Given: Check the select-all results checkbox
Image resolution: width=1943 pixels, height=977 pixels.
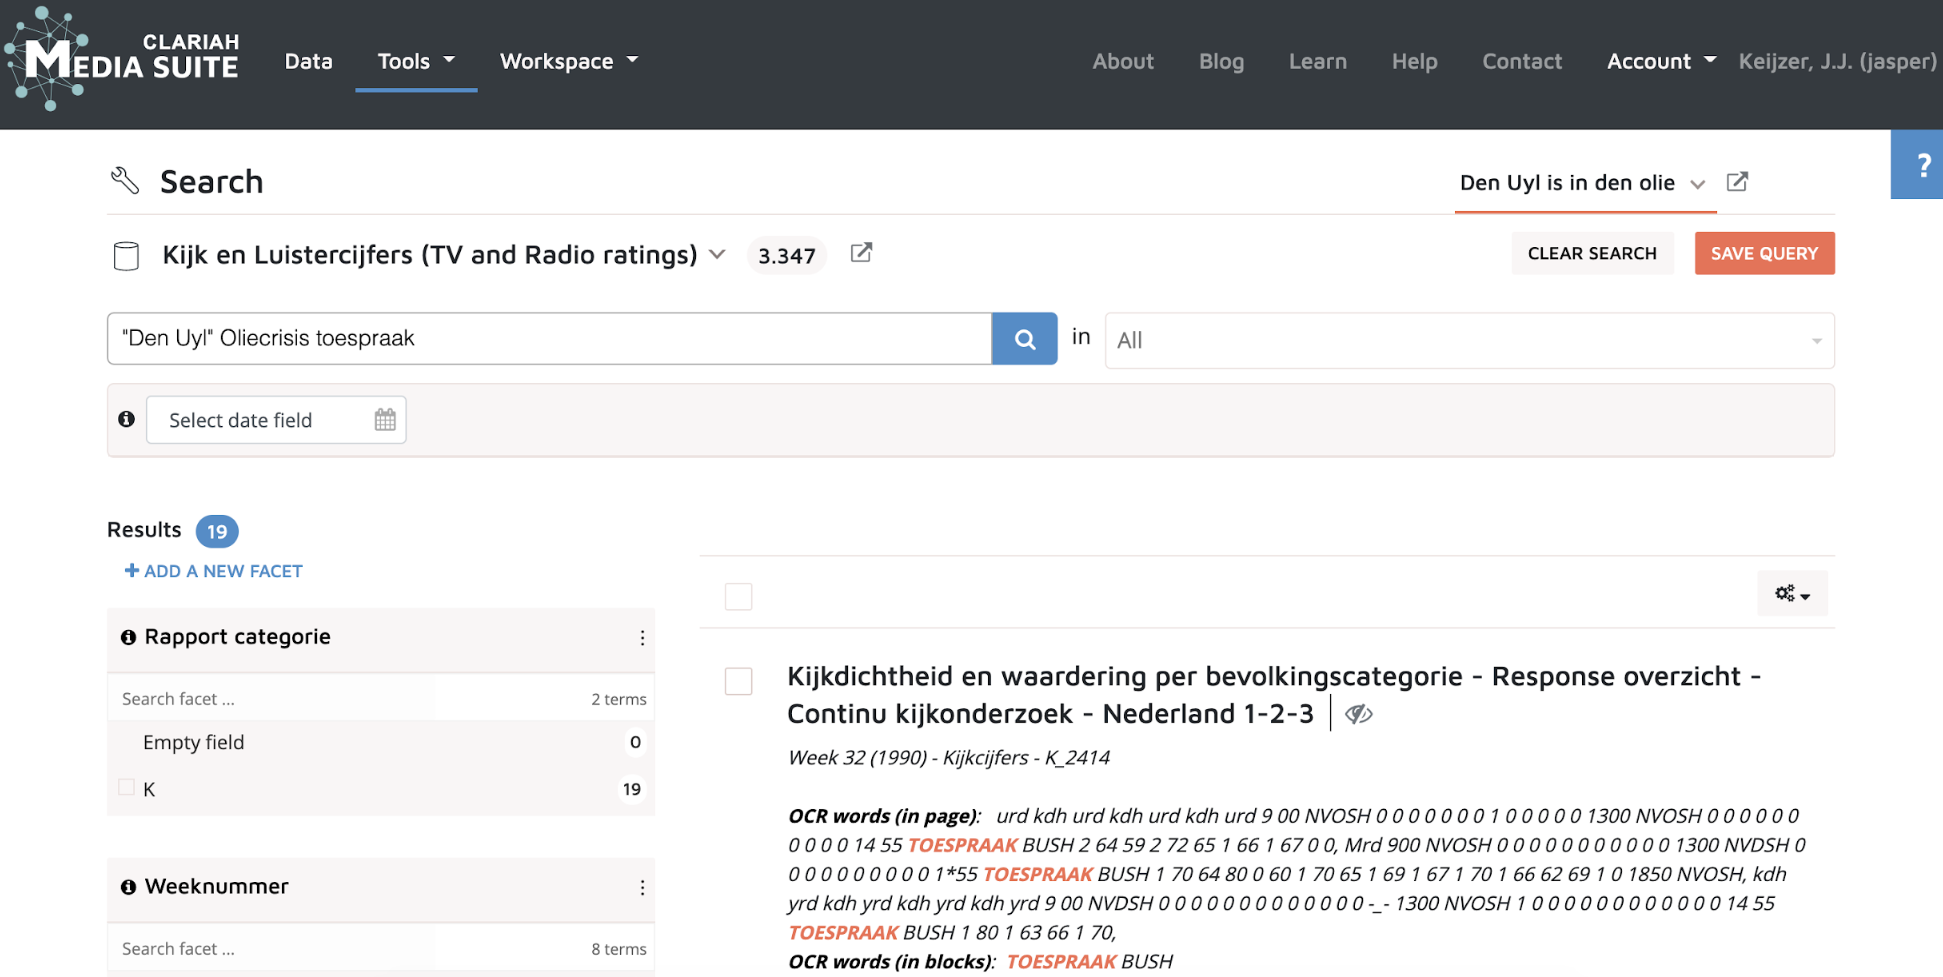Looking at the screenshot, I should point(738,597).
